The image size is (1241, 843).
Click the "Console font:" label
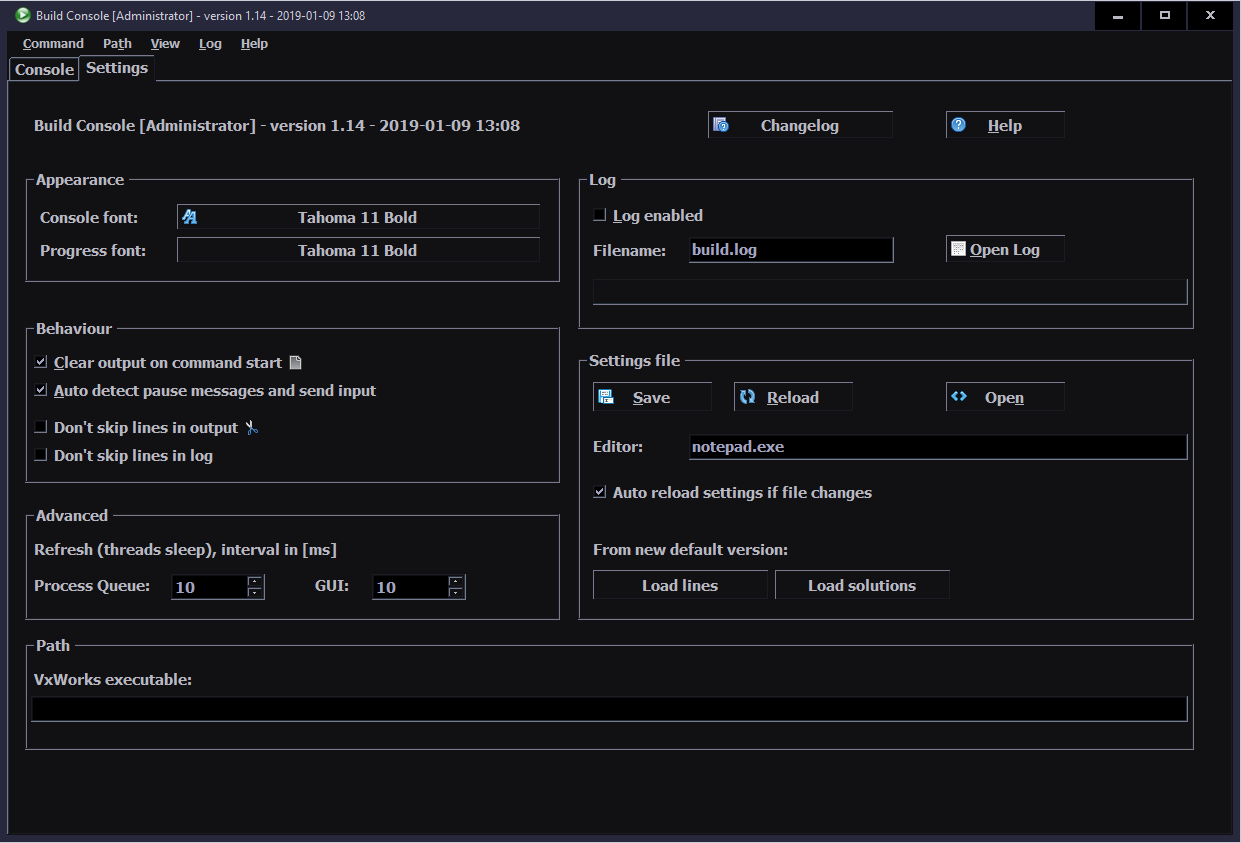click(x=89, y=217)
